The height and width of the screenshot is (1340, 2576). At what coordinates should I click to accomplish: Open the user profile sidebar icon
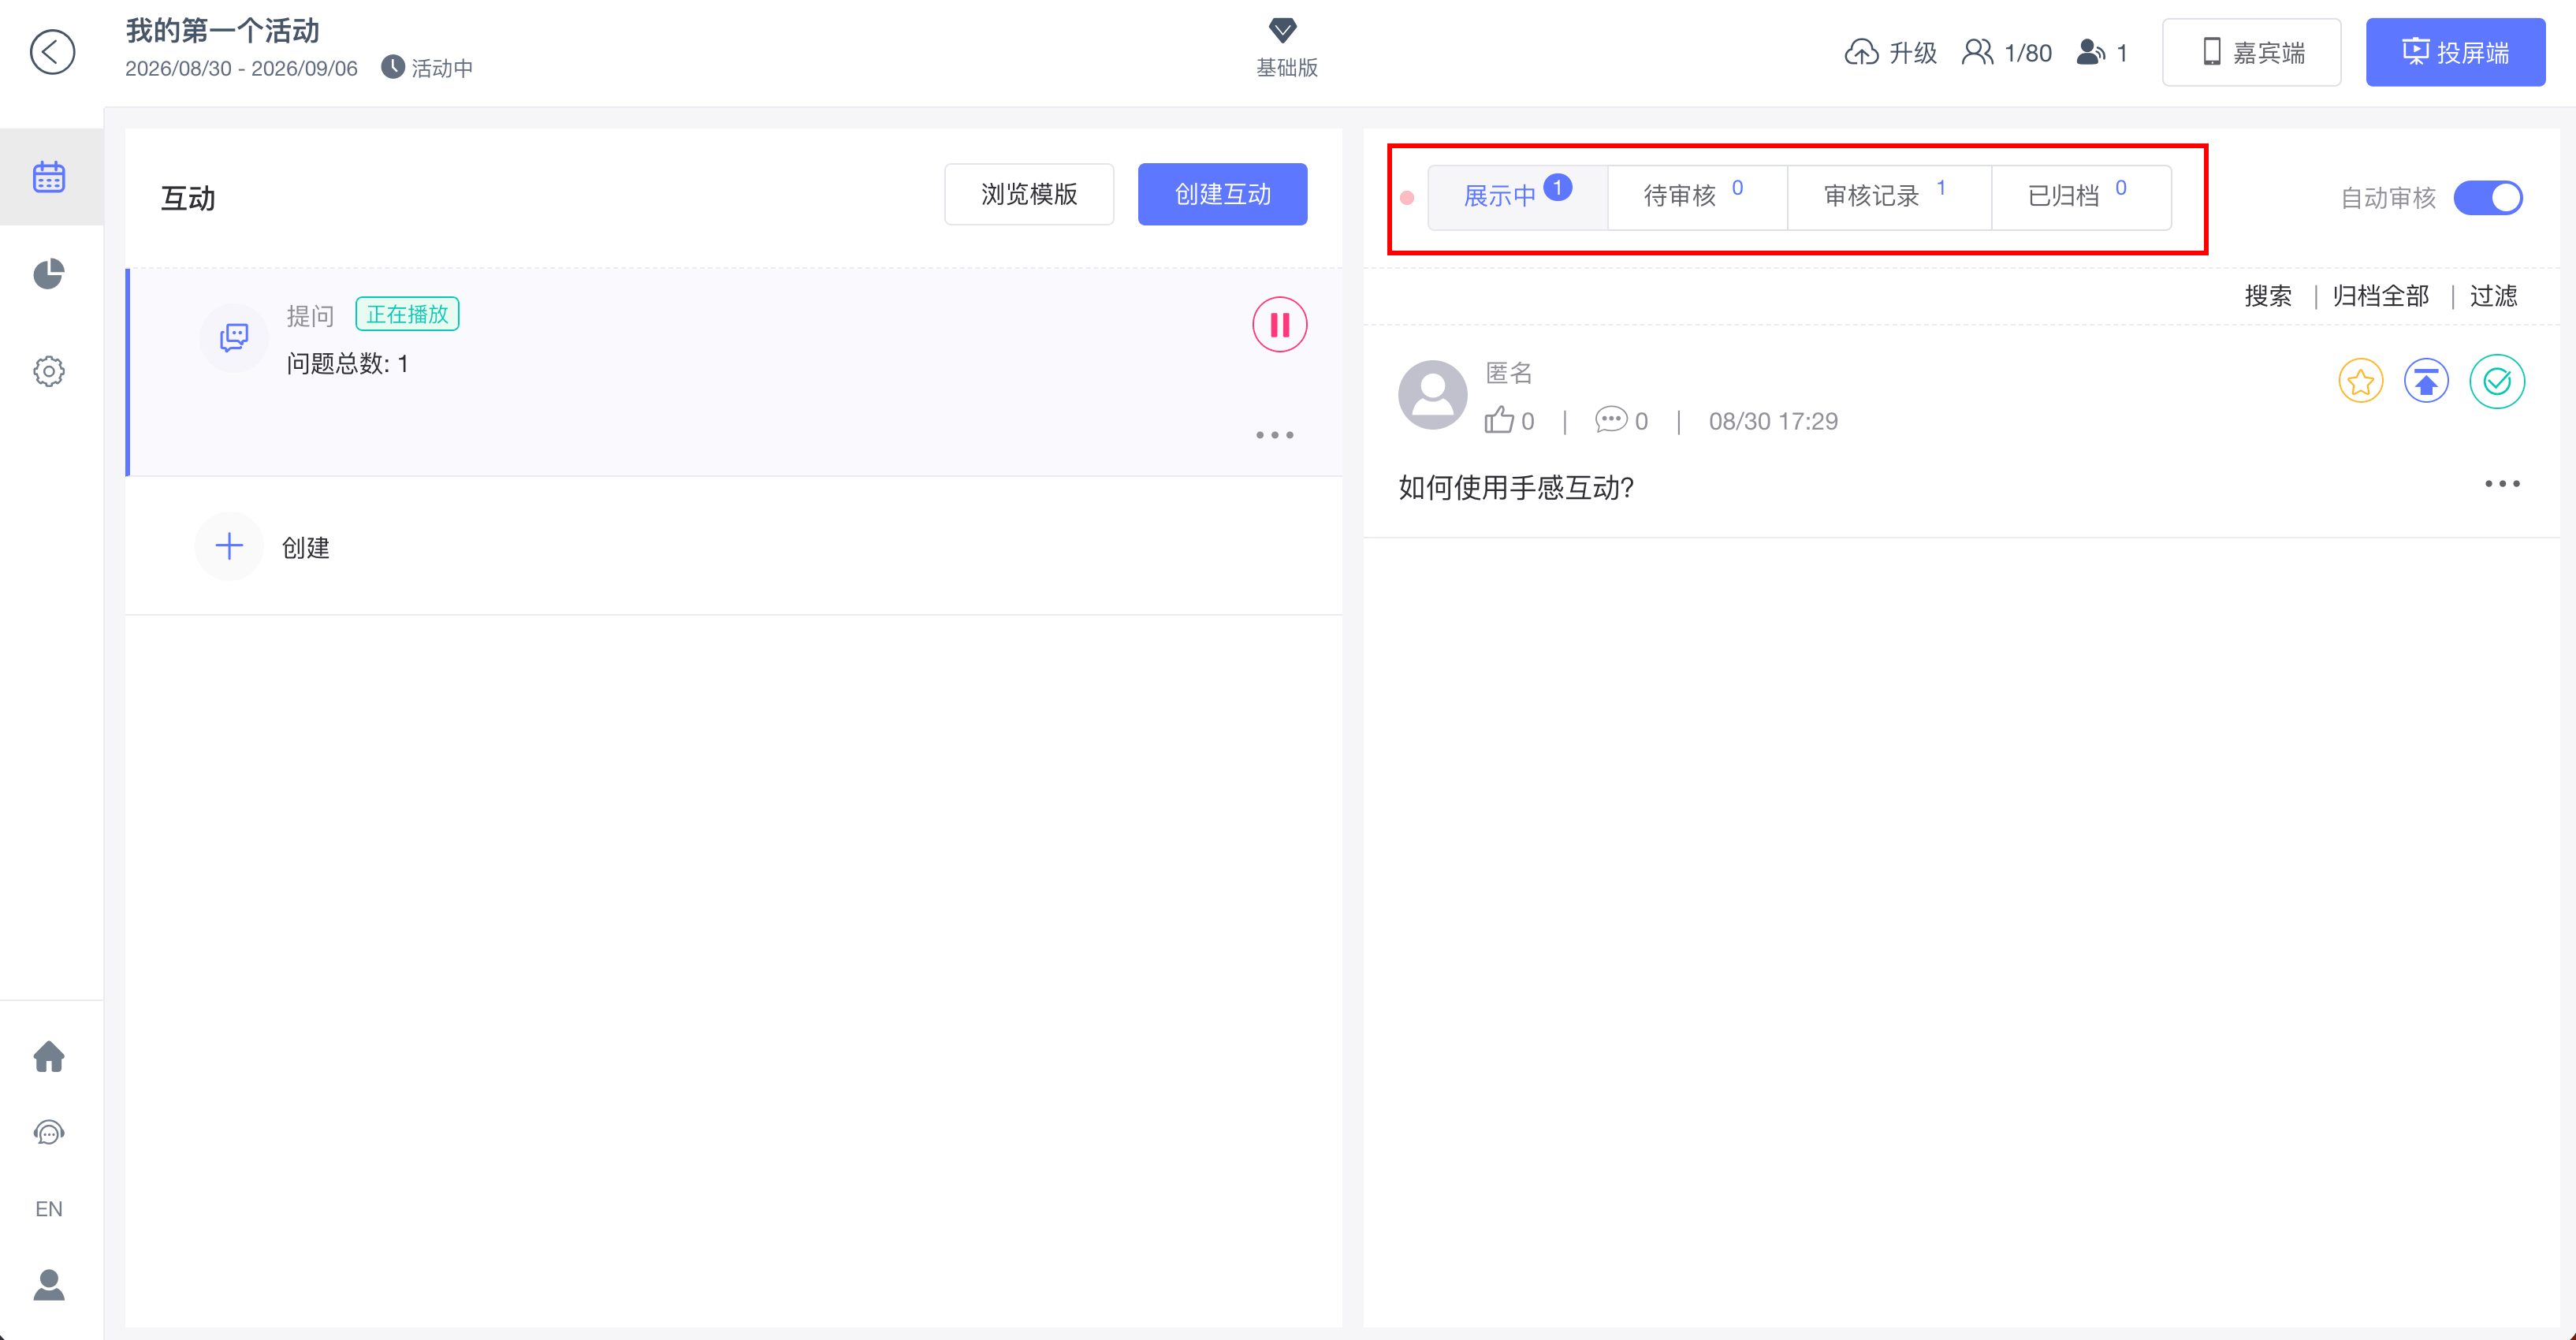coord(49,1285)
